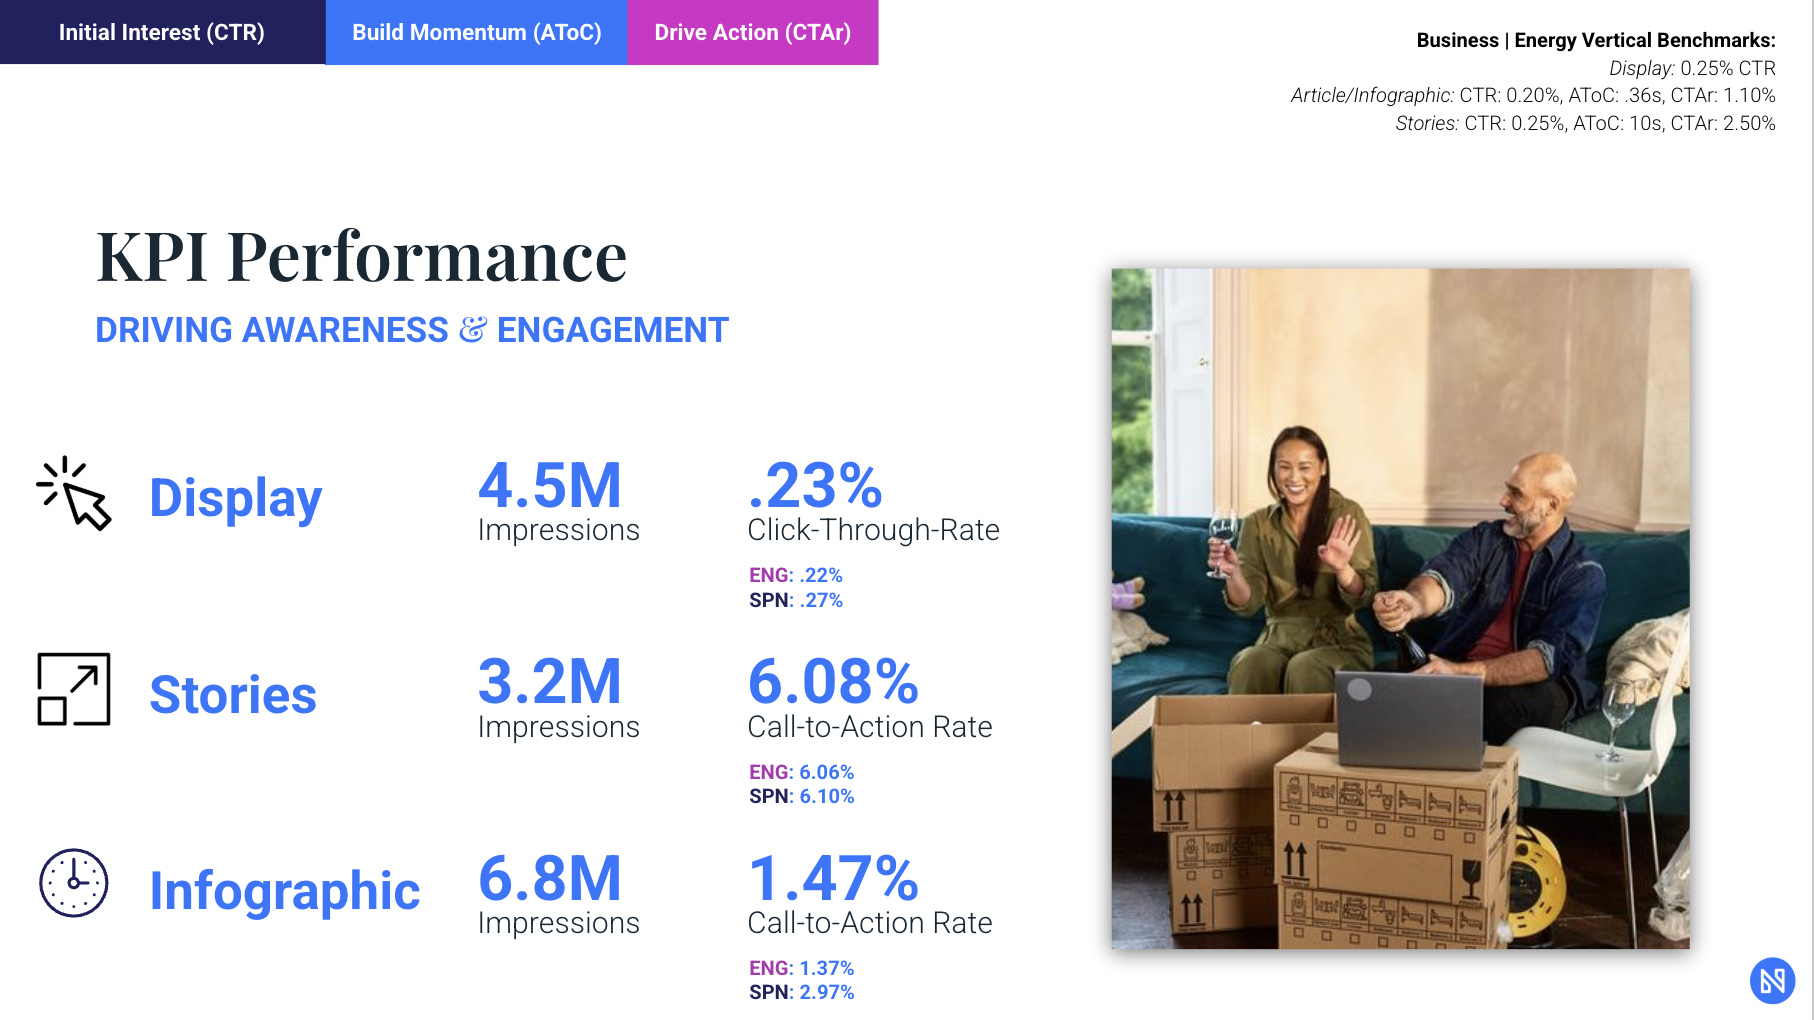Click Impressions label under 3.2M
The height and width of the screenshot is (1020, 1814).
558,727
